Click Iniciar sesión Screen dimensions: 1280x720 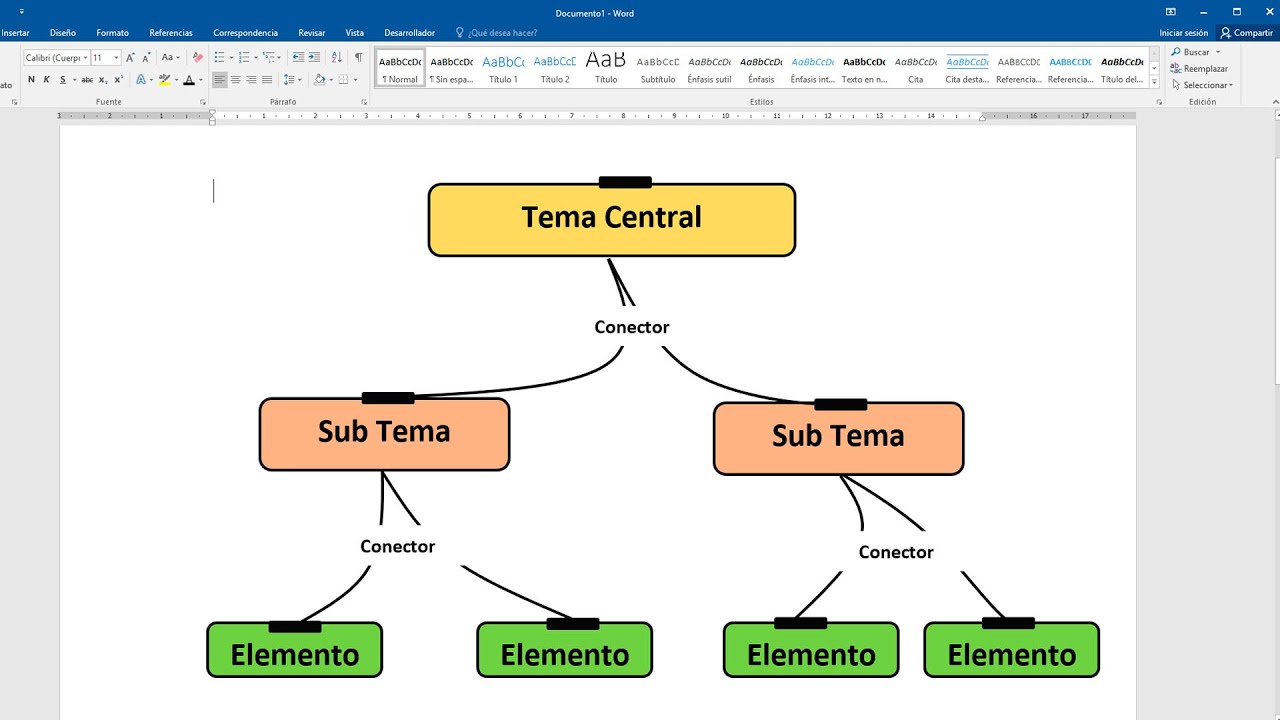[x=1184, y=33]
